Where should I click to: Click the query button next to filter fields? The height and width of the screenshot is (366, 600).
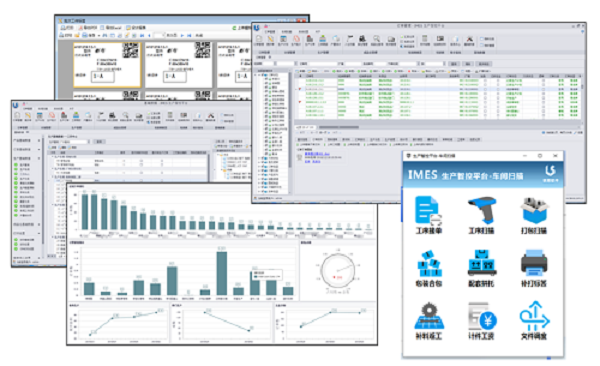454,64
